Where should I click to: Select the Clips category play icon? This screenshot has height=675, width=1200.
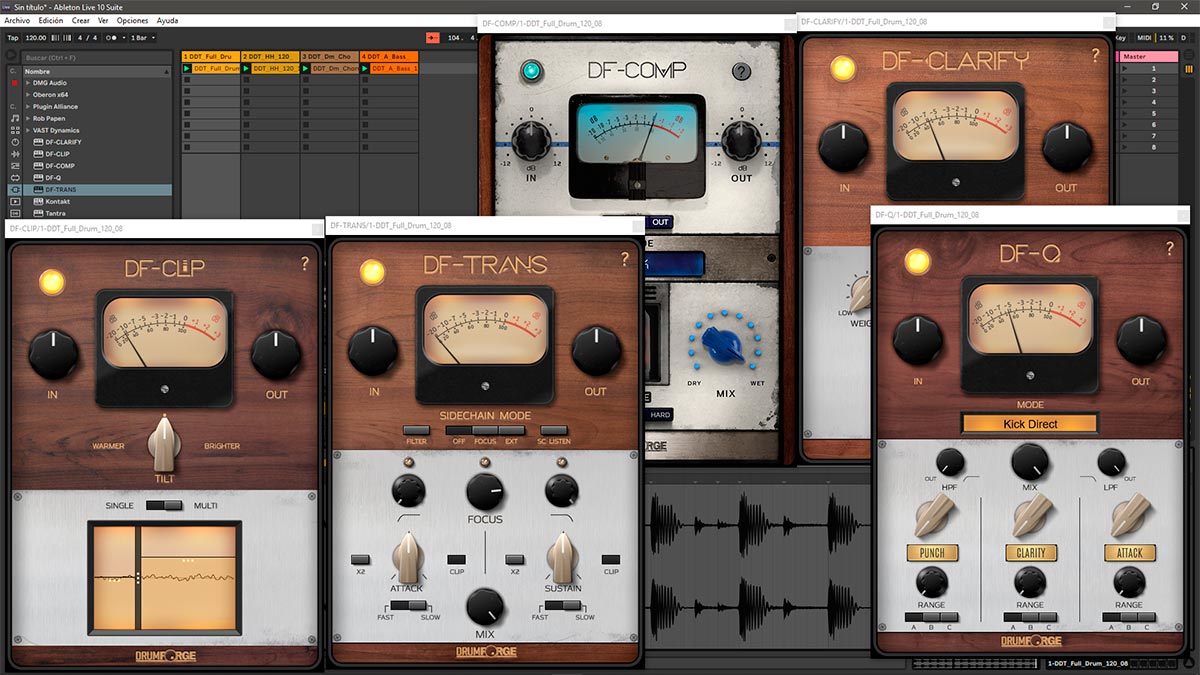pyautogui.click(x=15, y=201)
